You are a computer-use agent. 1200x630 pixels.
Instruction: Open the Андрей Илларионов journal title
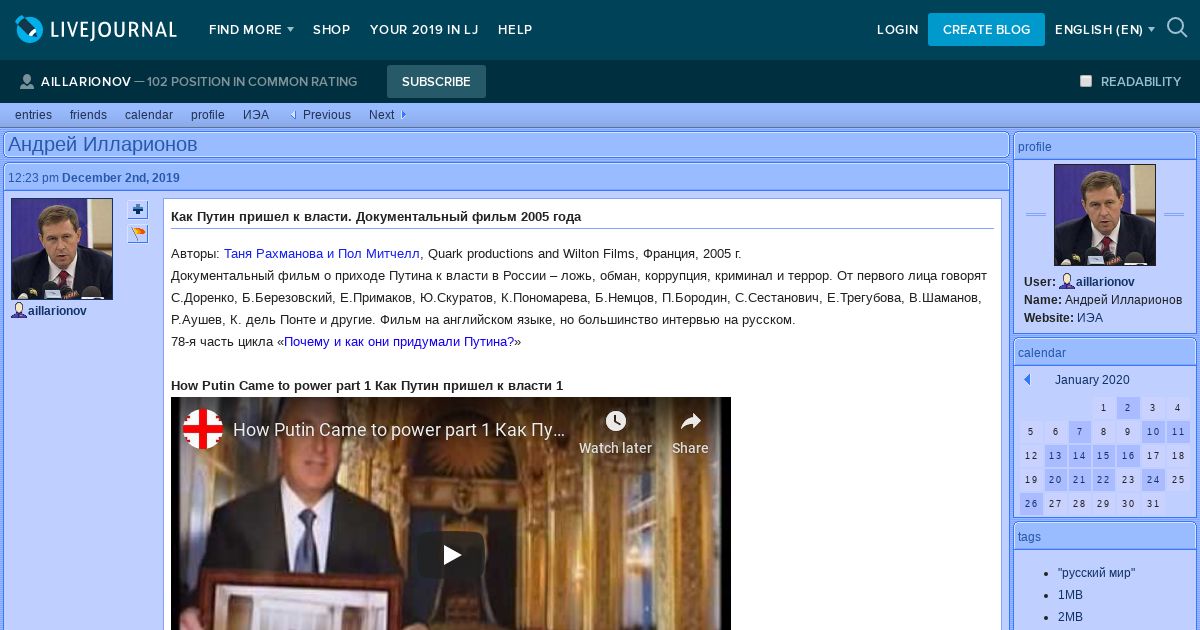pyautogui.click(x=103, y=145)
